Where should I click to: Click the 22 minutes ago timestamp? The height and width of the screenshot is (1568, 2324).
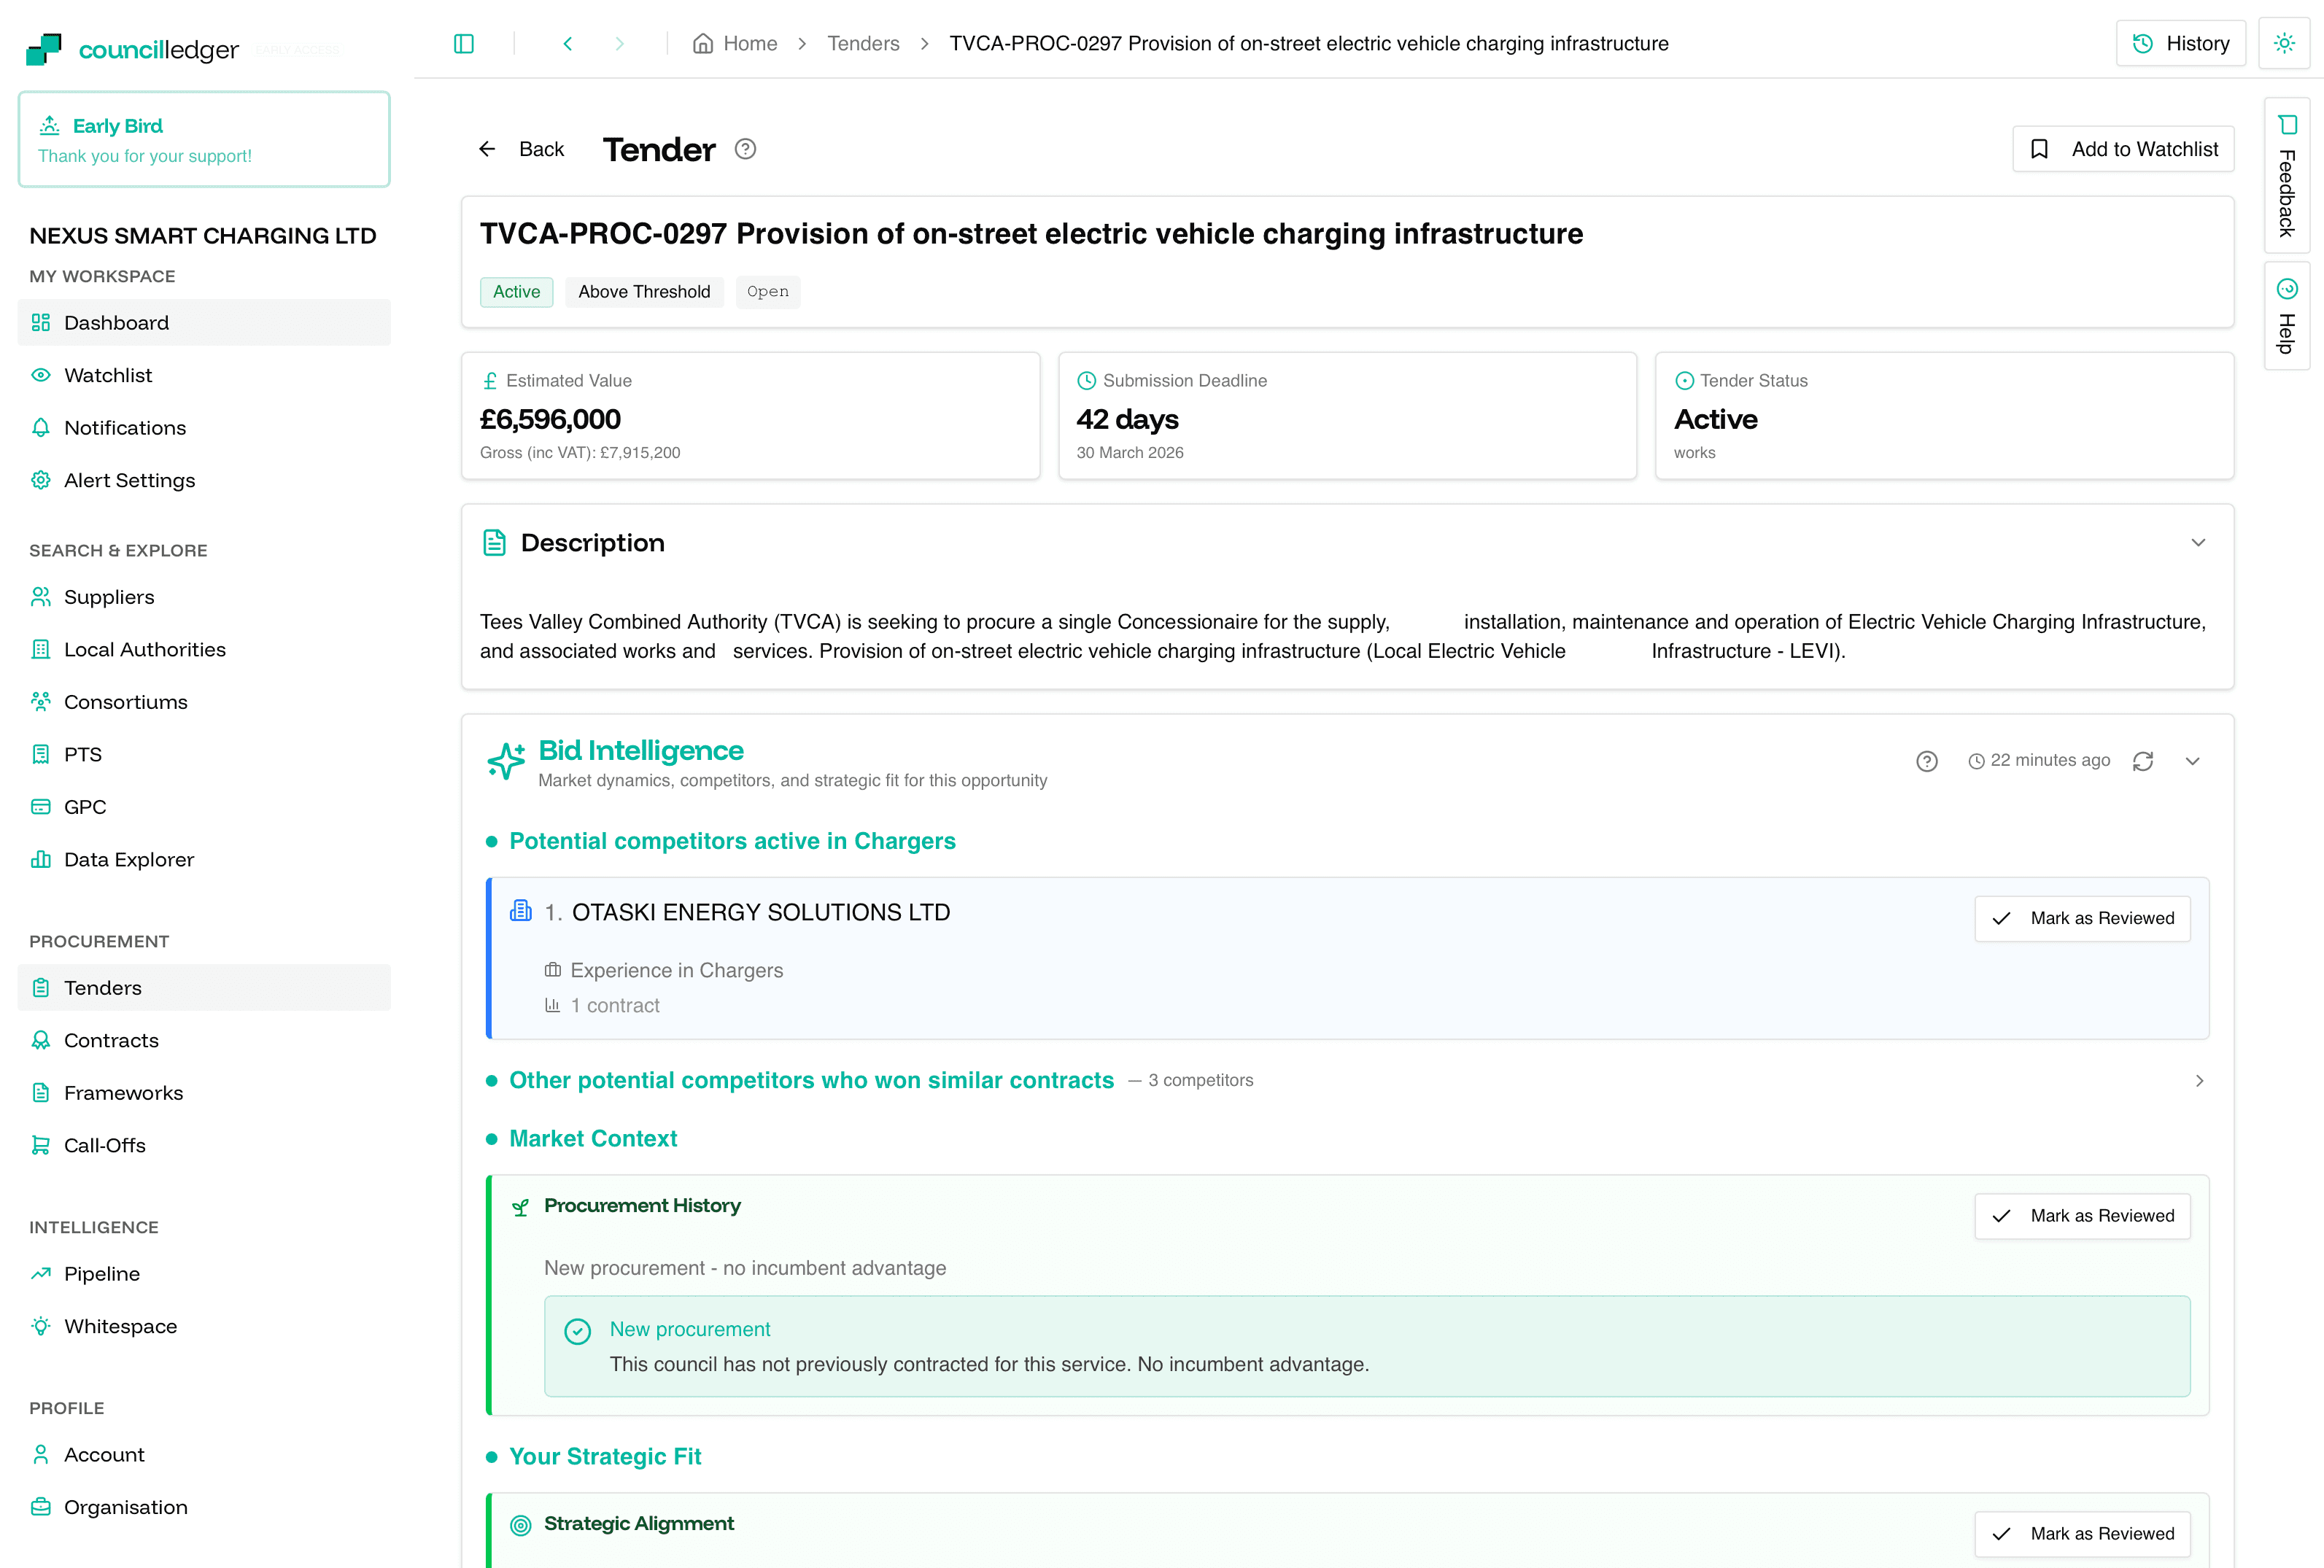(x=2039, y=761)
